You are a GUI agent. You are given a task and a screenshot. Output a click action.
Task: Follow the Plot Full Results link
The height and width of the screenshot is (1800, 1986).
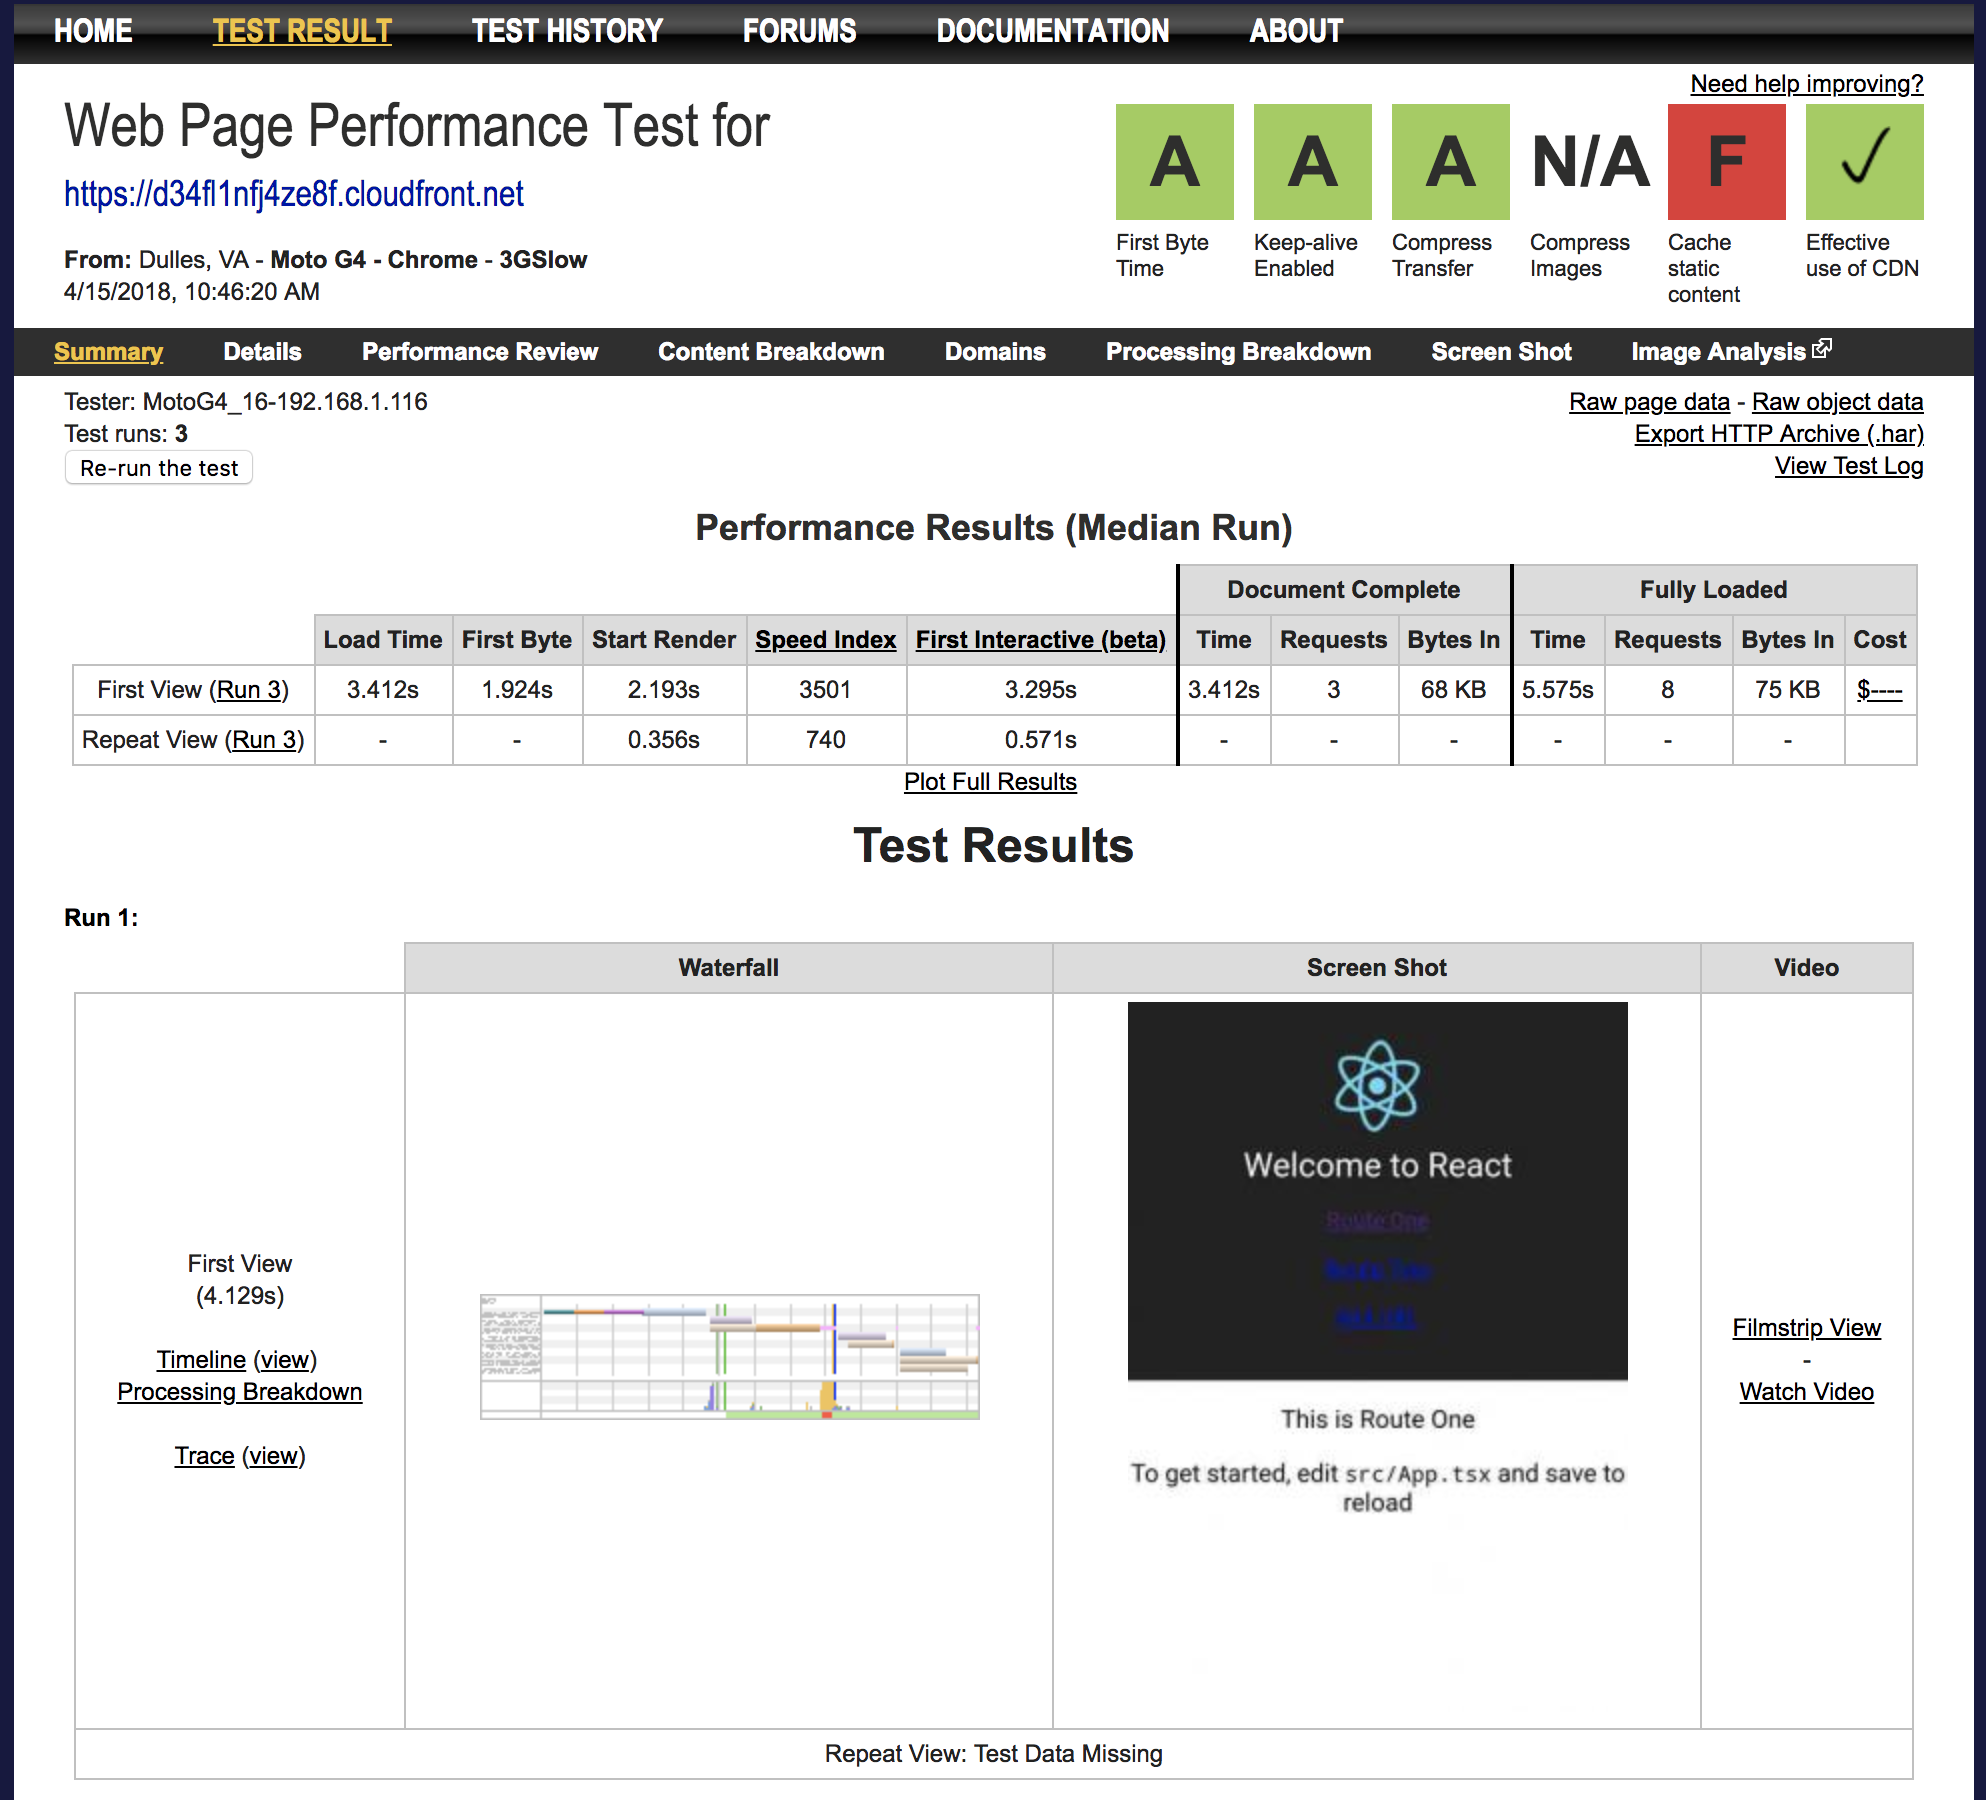(990, 782)
